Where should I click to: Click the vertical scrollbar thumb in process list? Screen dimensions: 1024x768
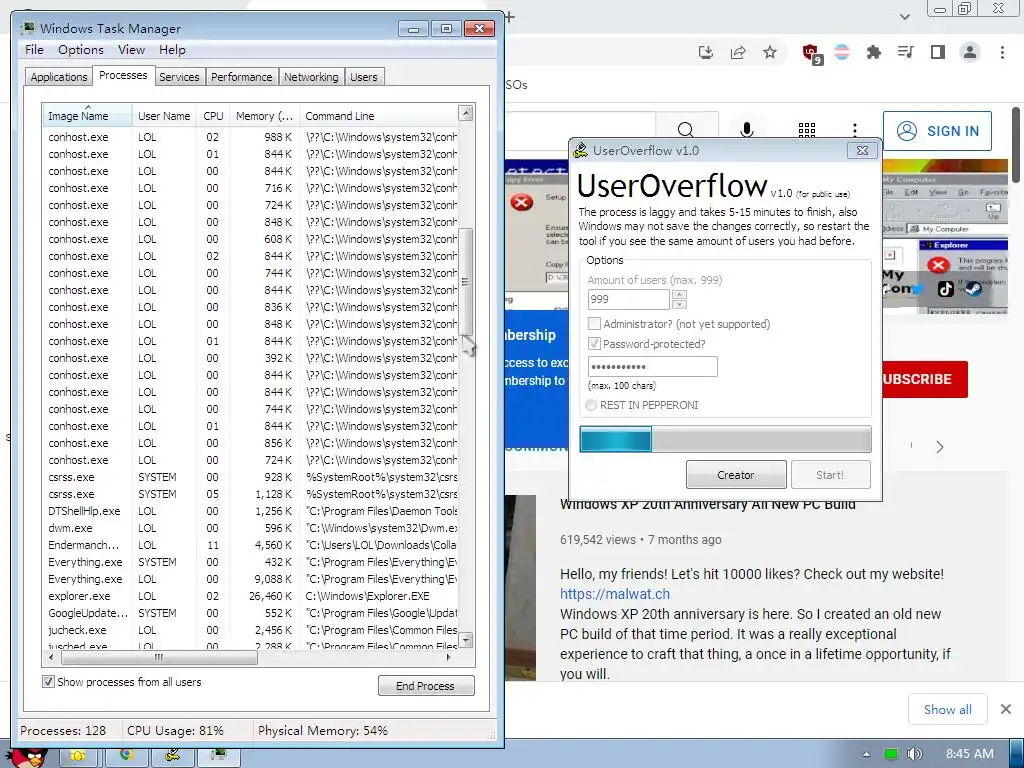(466, 282)
